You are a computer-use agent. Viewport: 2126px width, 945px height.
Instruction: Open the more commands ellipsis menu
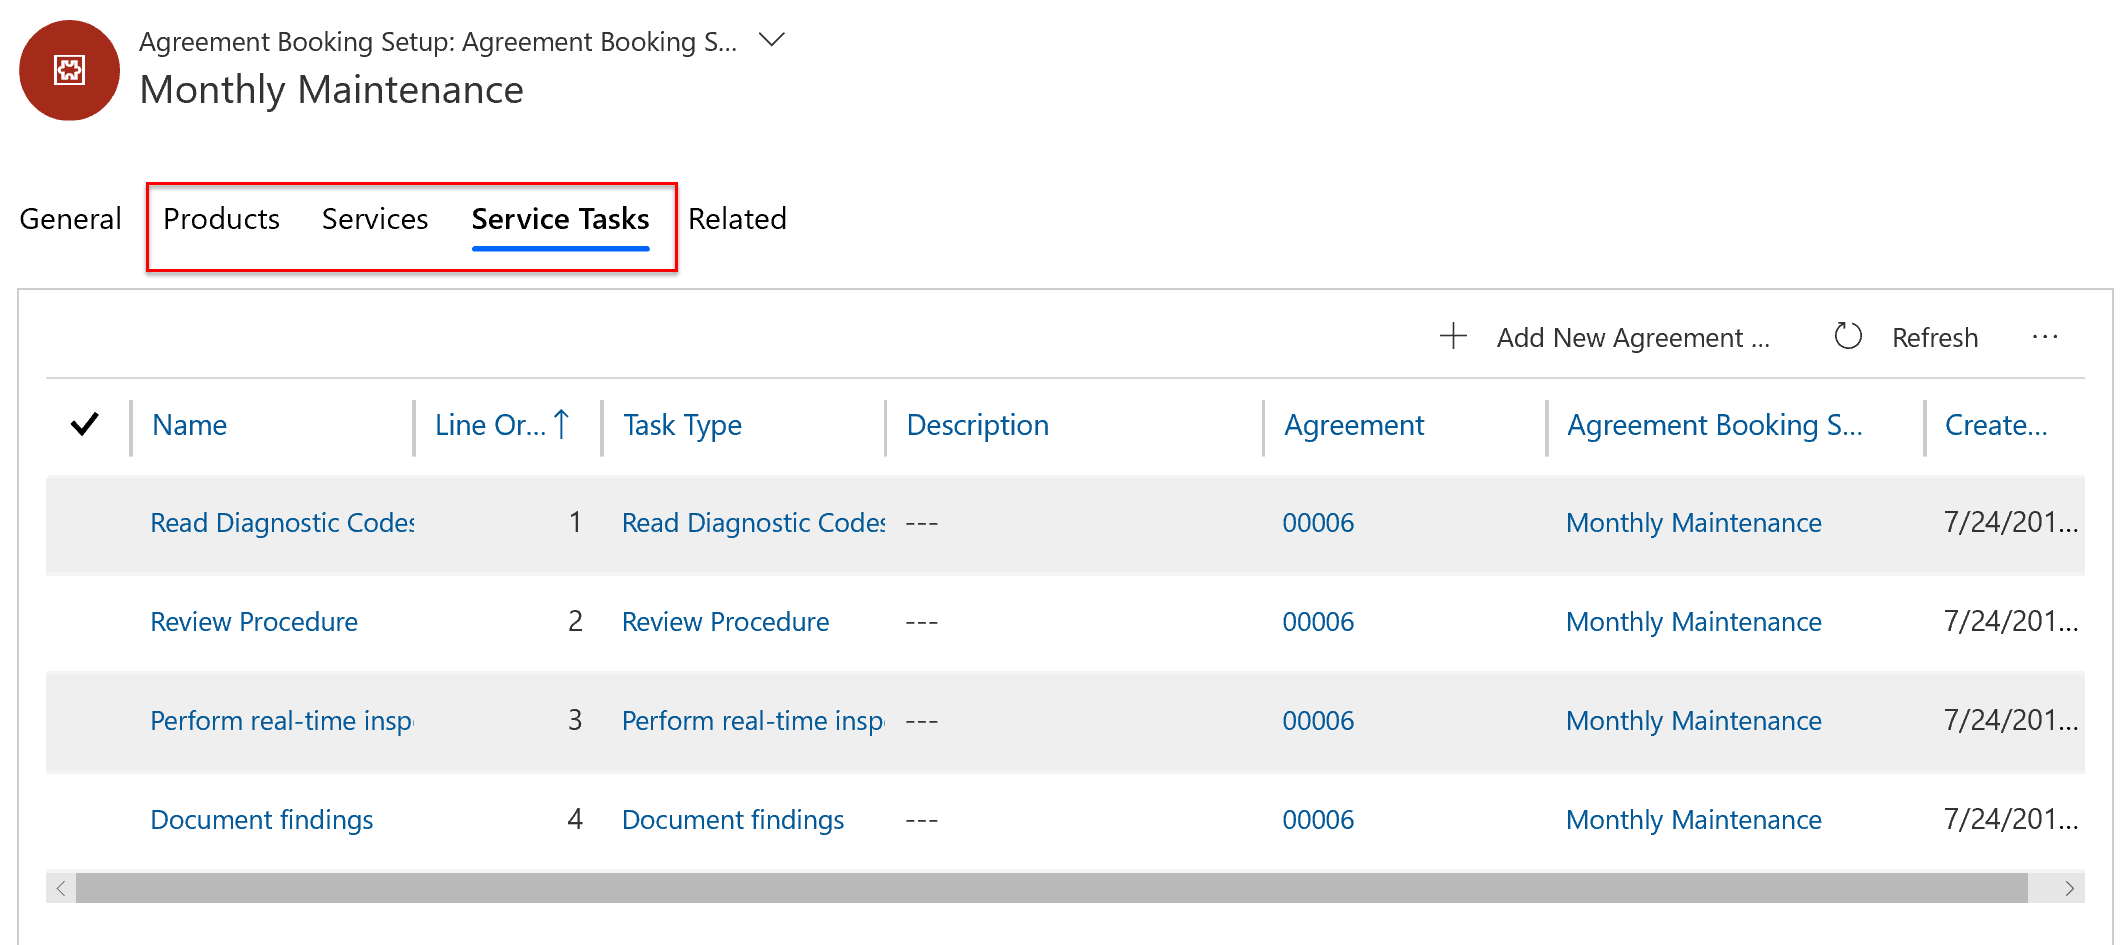2045,337
